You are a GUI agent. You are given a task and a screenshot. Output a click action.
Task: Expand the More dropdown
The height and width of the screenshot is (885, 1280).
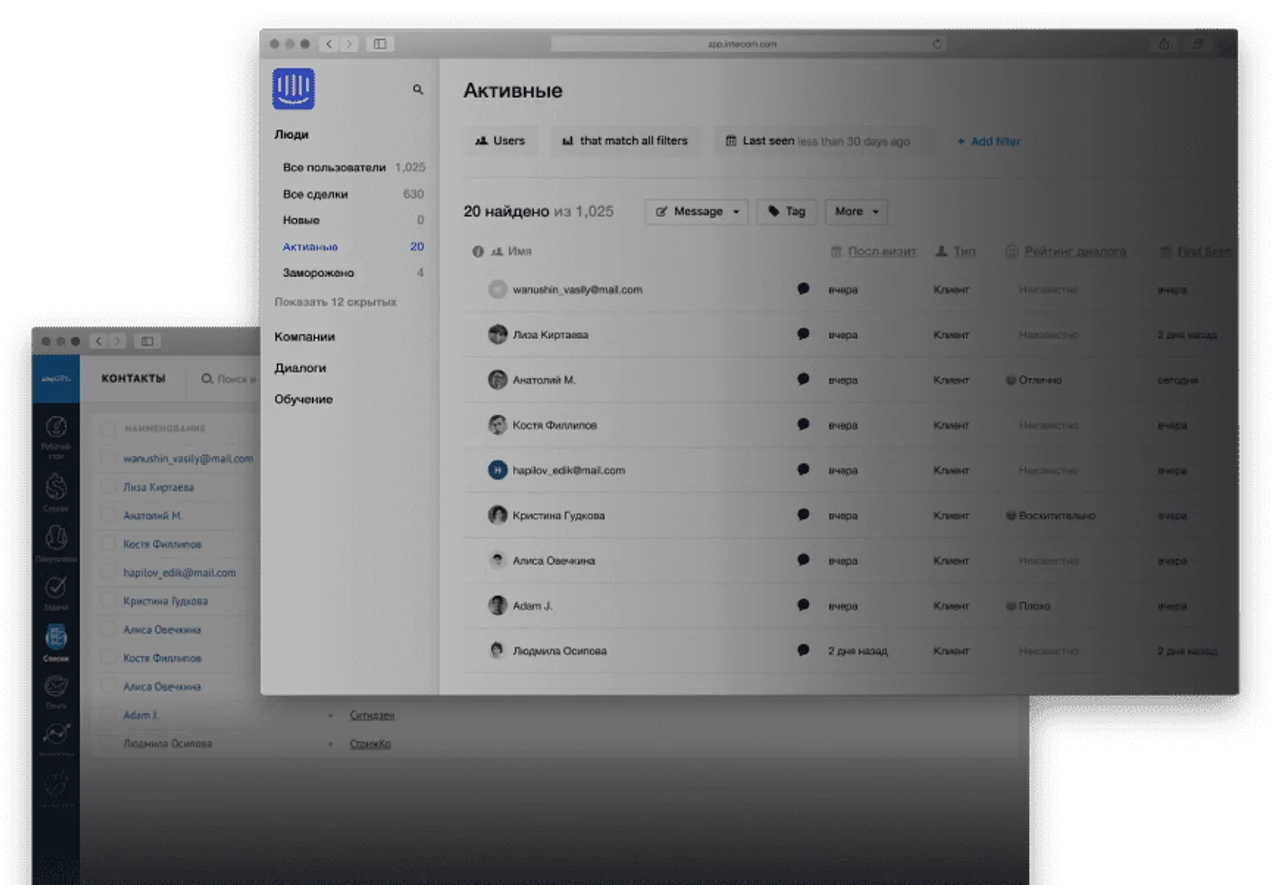855,211
